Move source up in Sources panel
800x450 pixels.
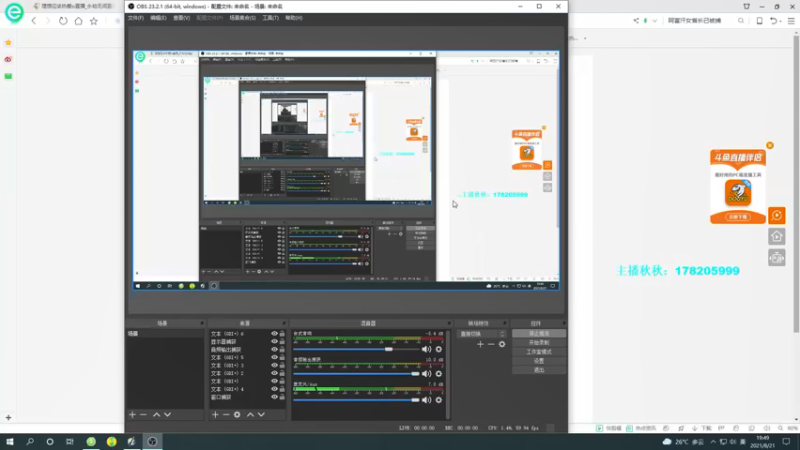(251, 415)
